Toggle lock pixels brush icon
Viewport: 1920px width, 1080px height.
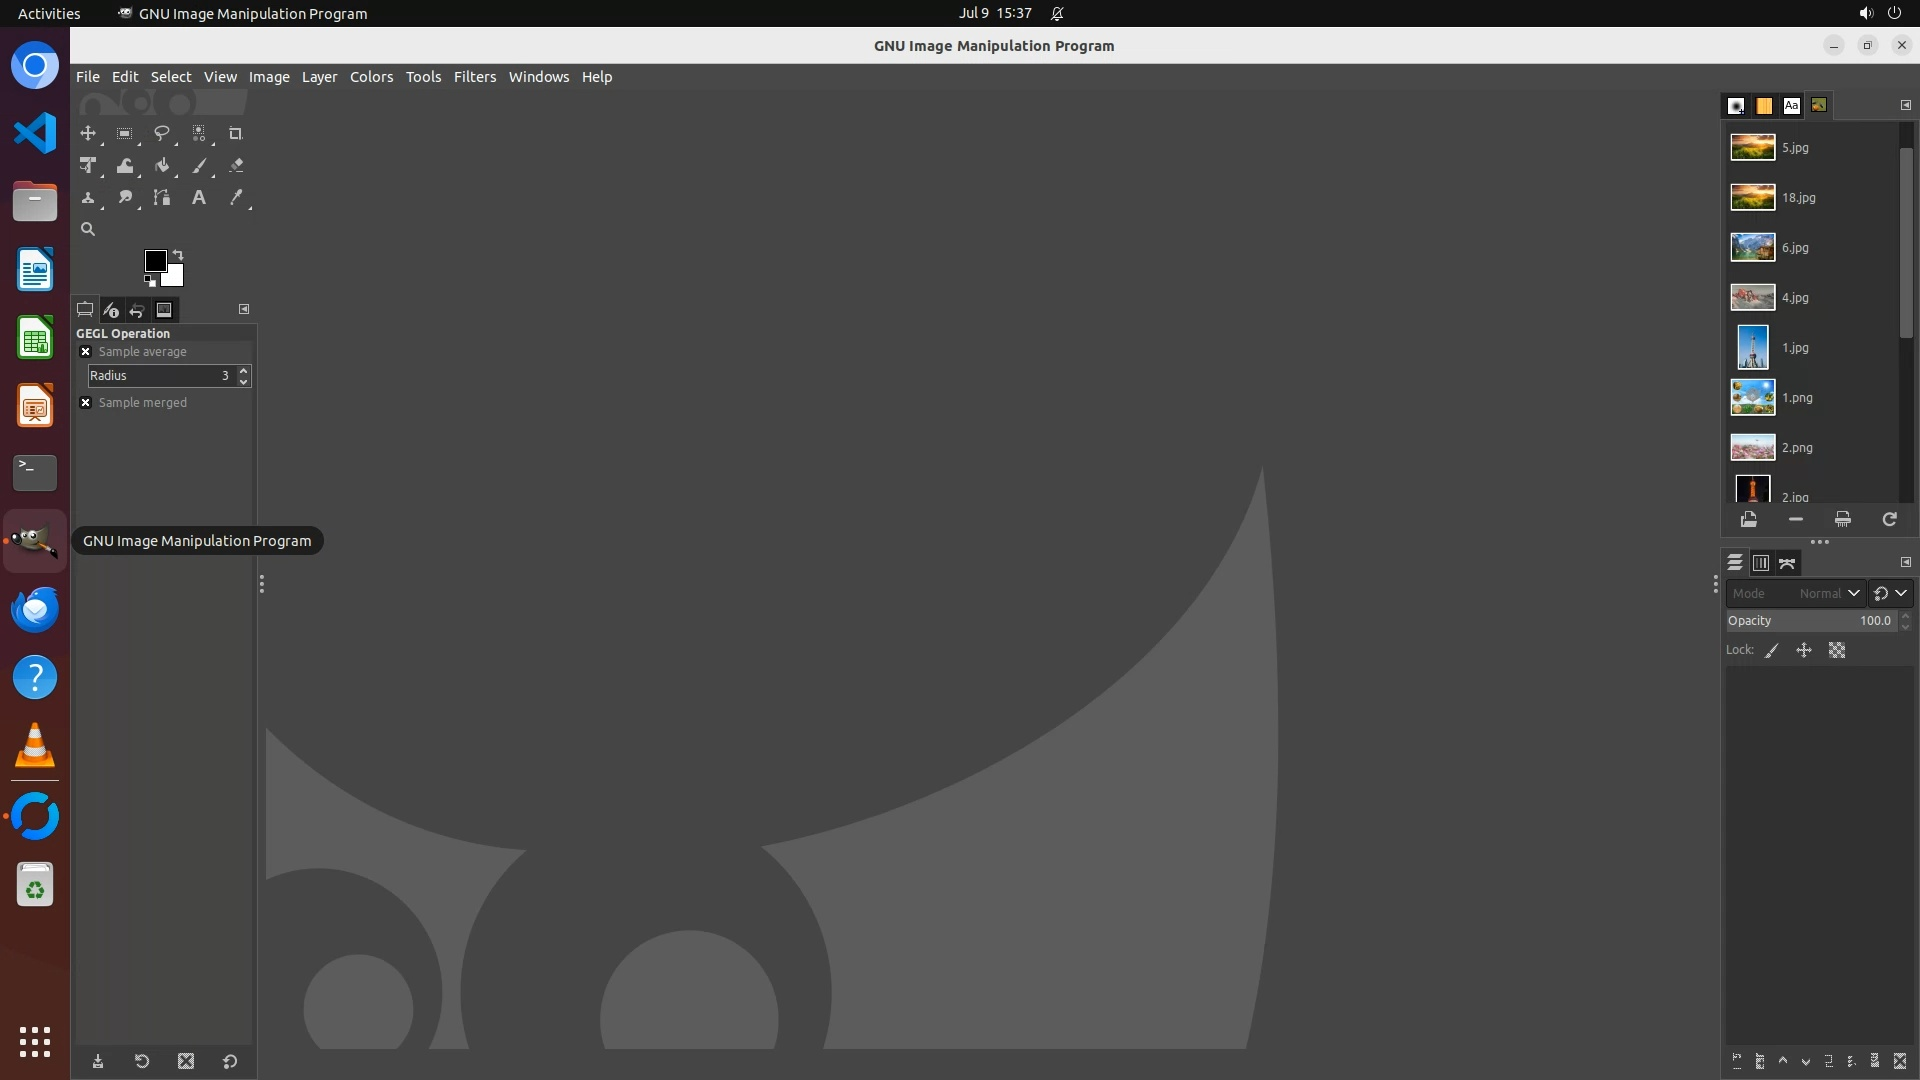1771,650
